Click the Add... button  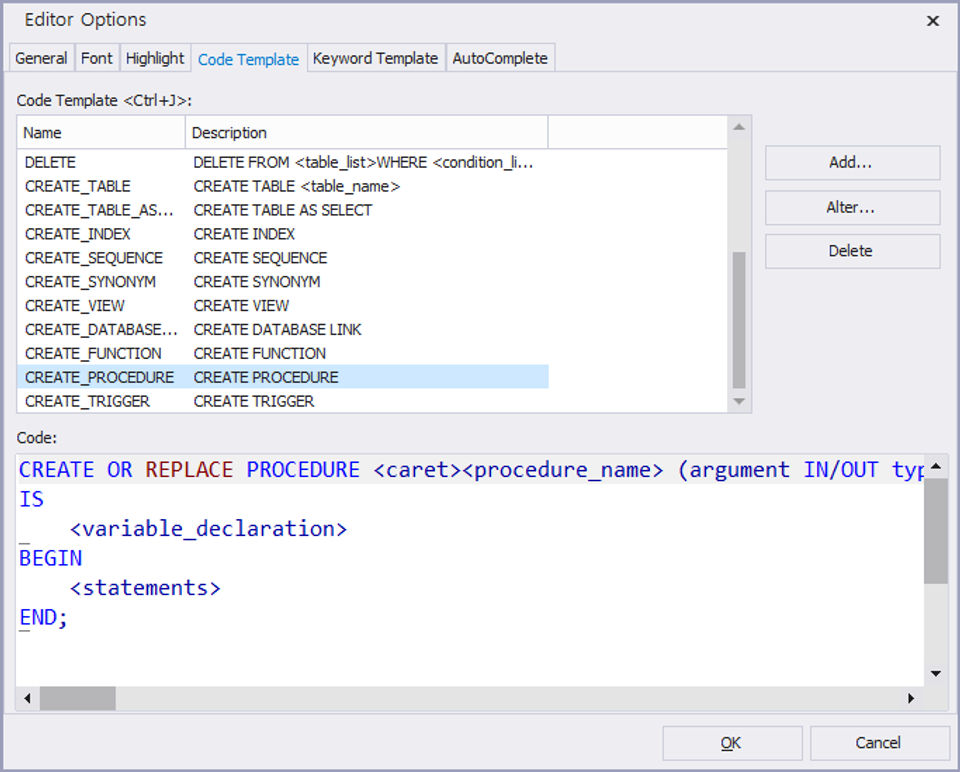pos(852,163)
